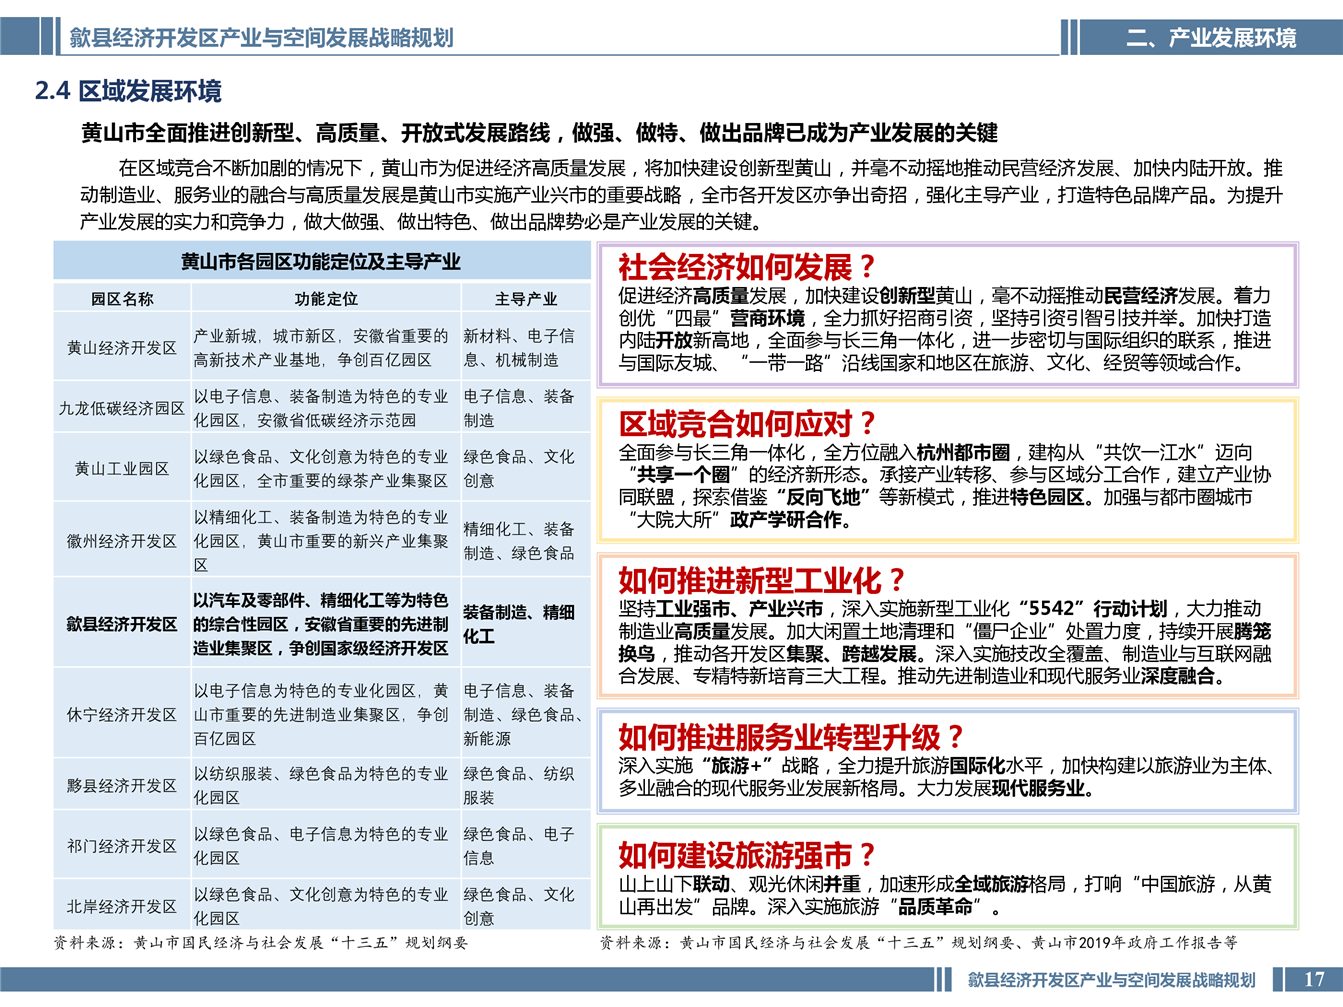Click left source note ending 规划纲要
Screen dimensions: 1343x1007
coord(261,942)
